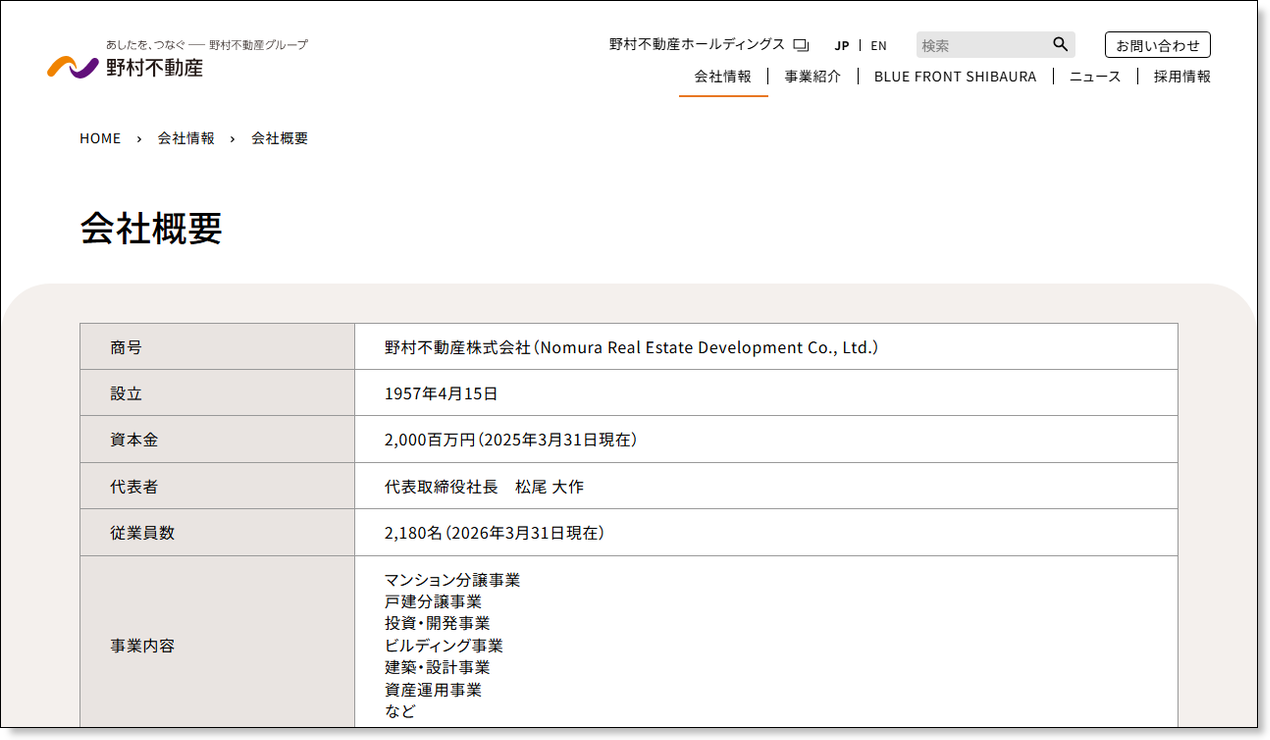The height and width of the screenshot is (740, 1270).
Task: Go to 会社情報 breadcrumb
Action: pyautogui.click(x=186, y=138)
